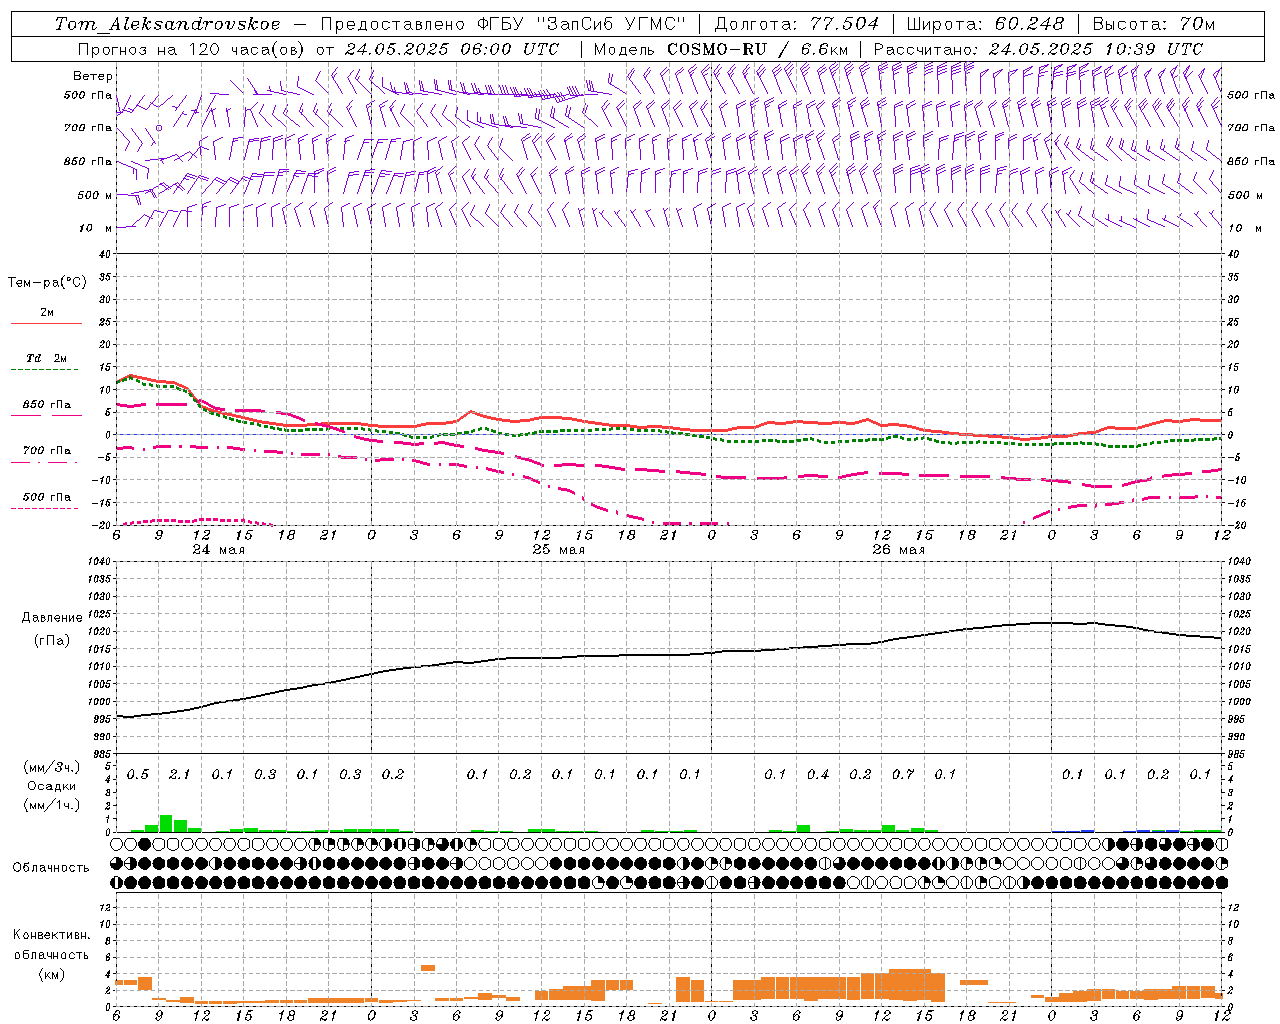Viewport: 1280px width, 1024px height.
Task: Click the 700 гПа temperature legend entry
Action: coord(47,451)
